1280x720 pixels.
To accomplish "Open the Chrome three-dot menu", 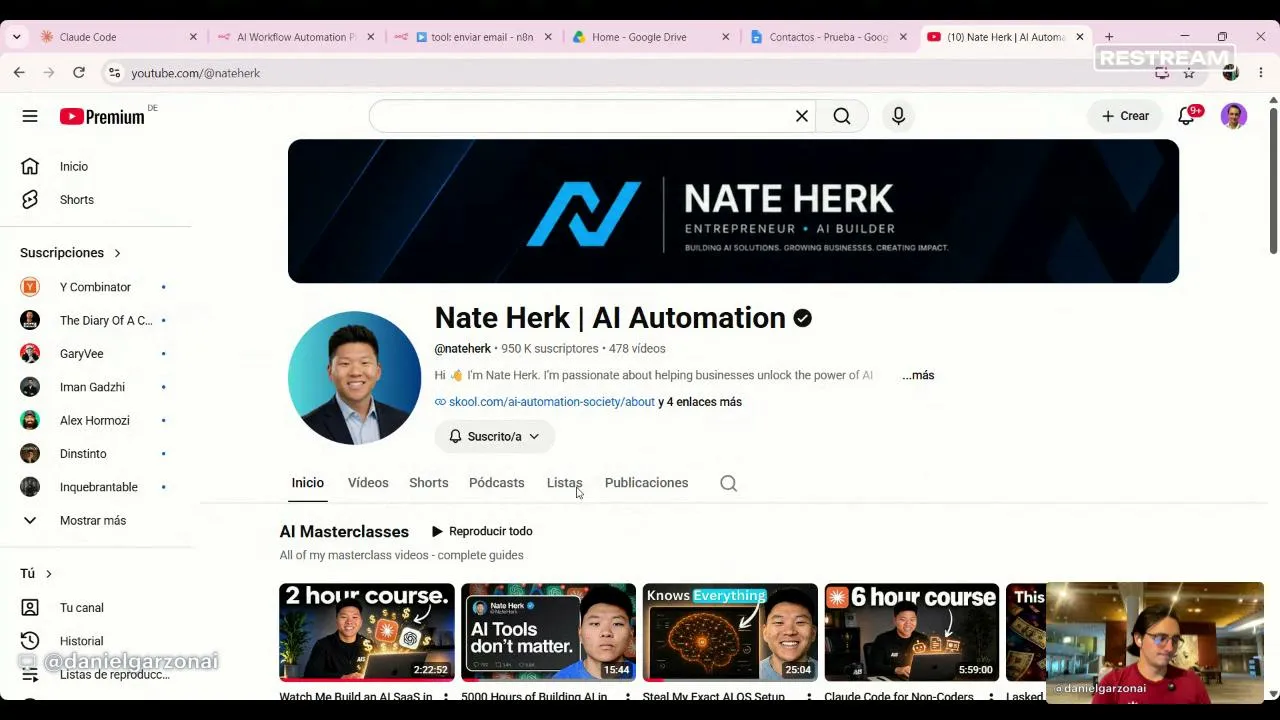I will [1261, 73].
